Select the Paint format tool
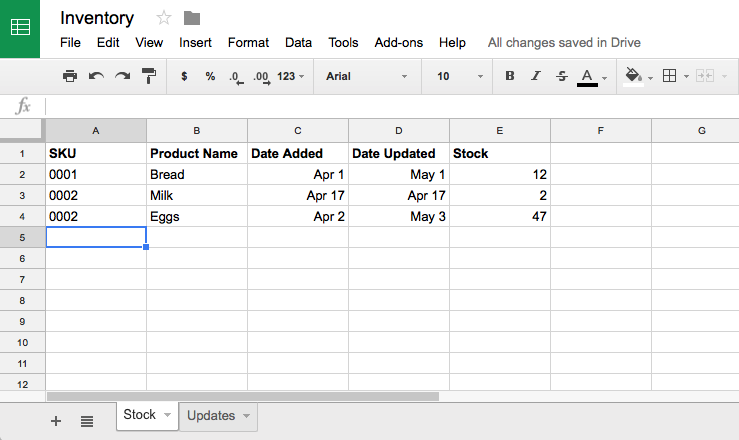This screenshot has height=440, width=739. point(148,76)
